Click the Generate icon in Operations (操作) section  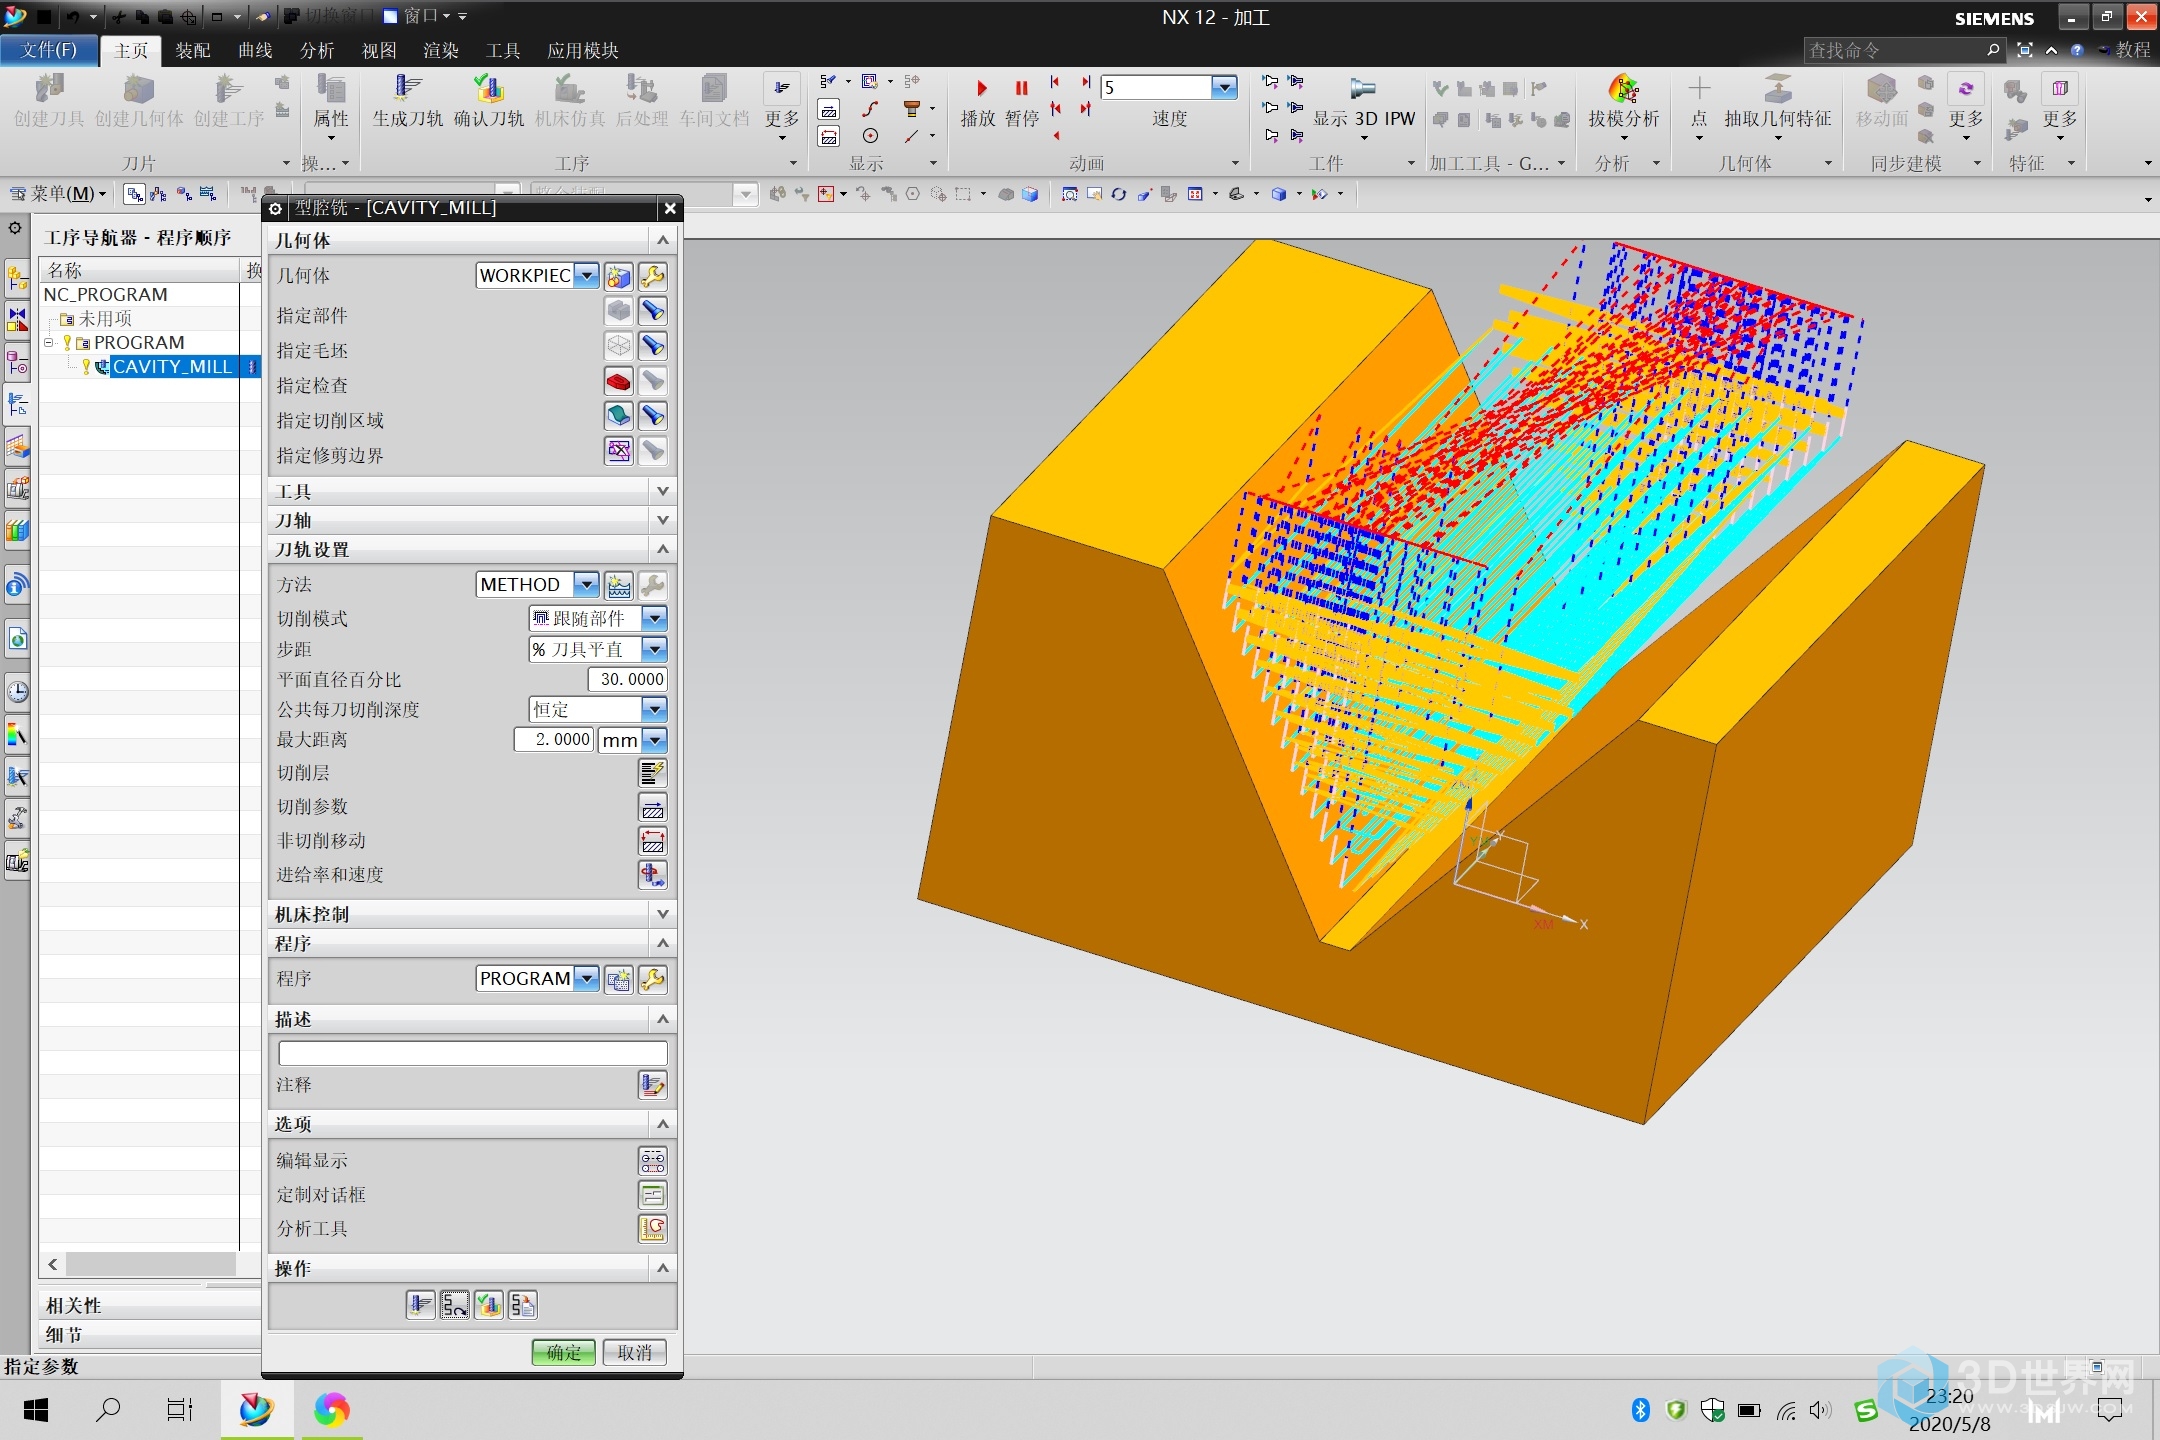421,1305
